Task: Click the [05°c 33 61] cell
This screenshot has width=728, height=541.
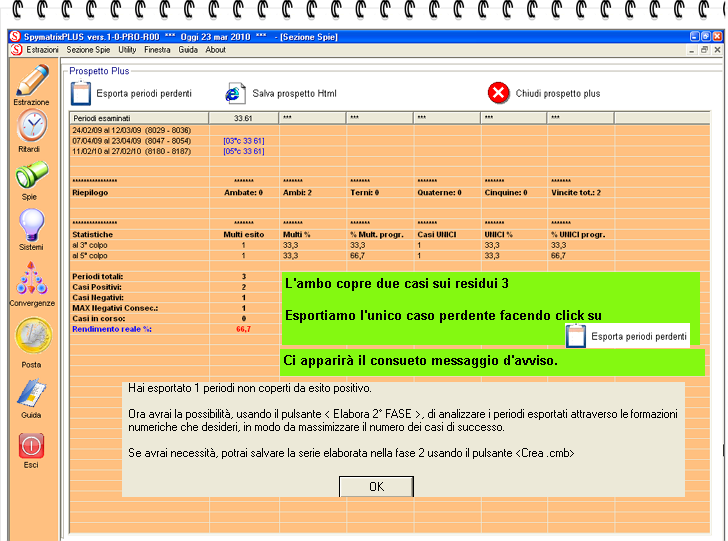Action: 244,151
